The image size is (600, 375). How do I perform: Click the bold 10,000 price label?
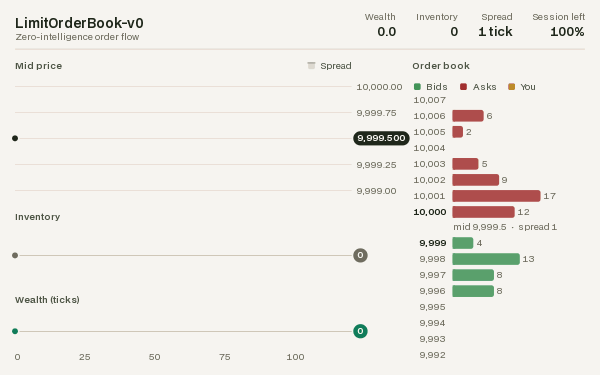[x=430, y=212]
